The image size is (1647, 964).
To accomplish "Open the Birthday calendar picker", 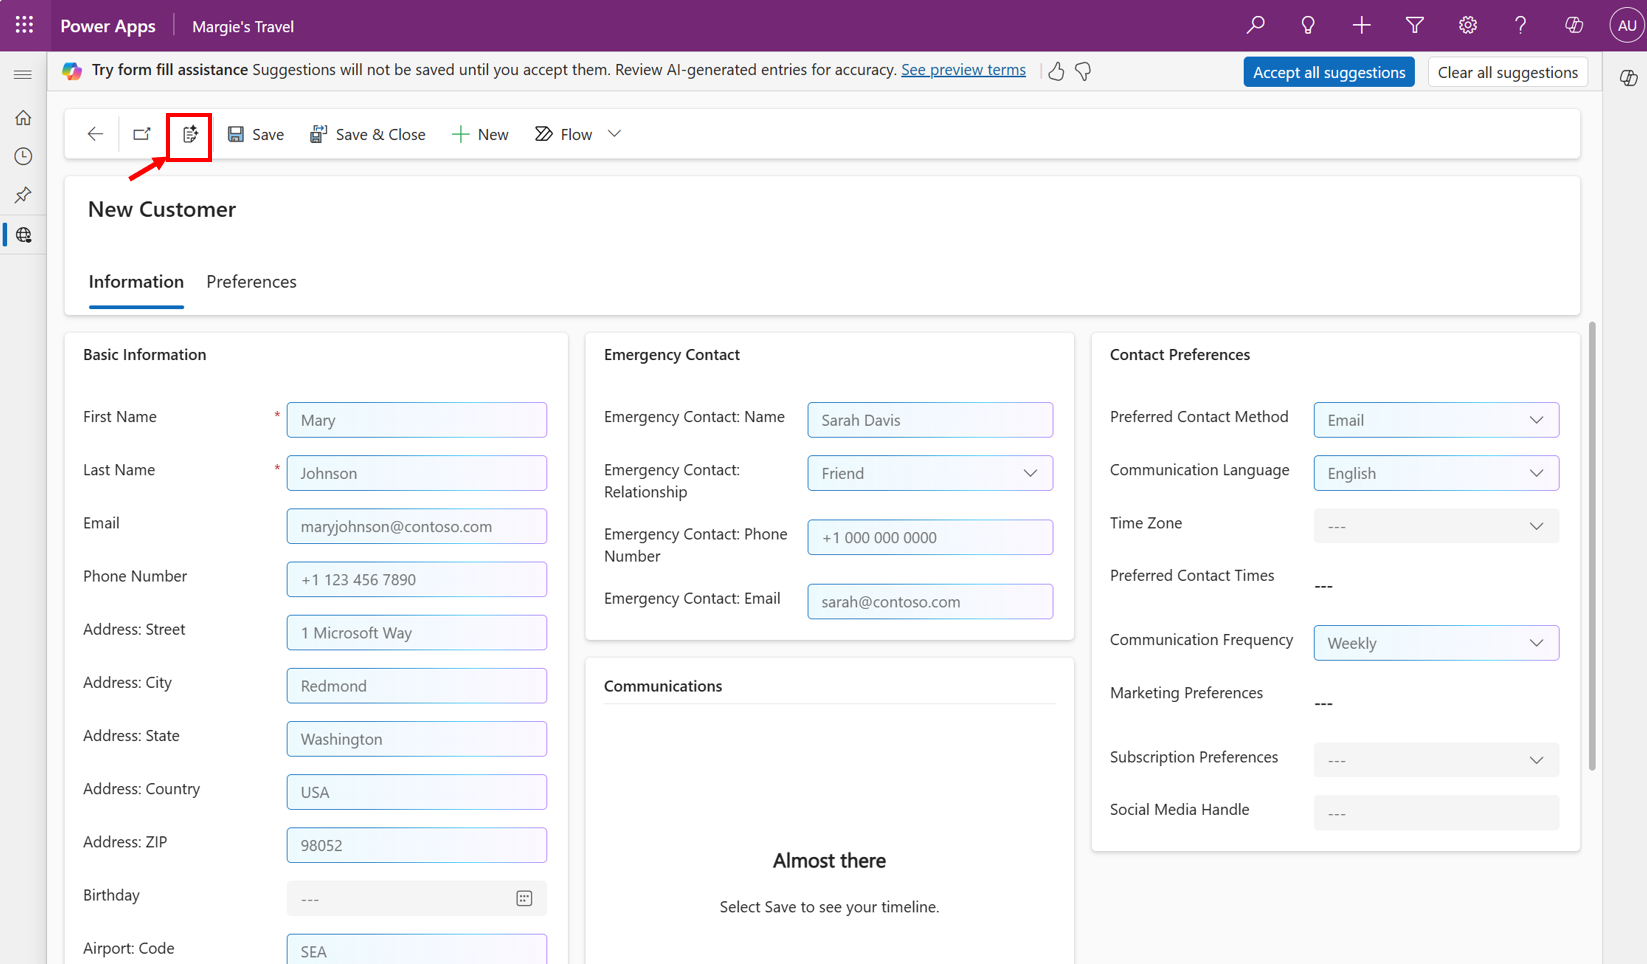I will click(524, 898).
